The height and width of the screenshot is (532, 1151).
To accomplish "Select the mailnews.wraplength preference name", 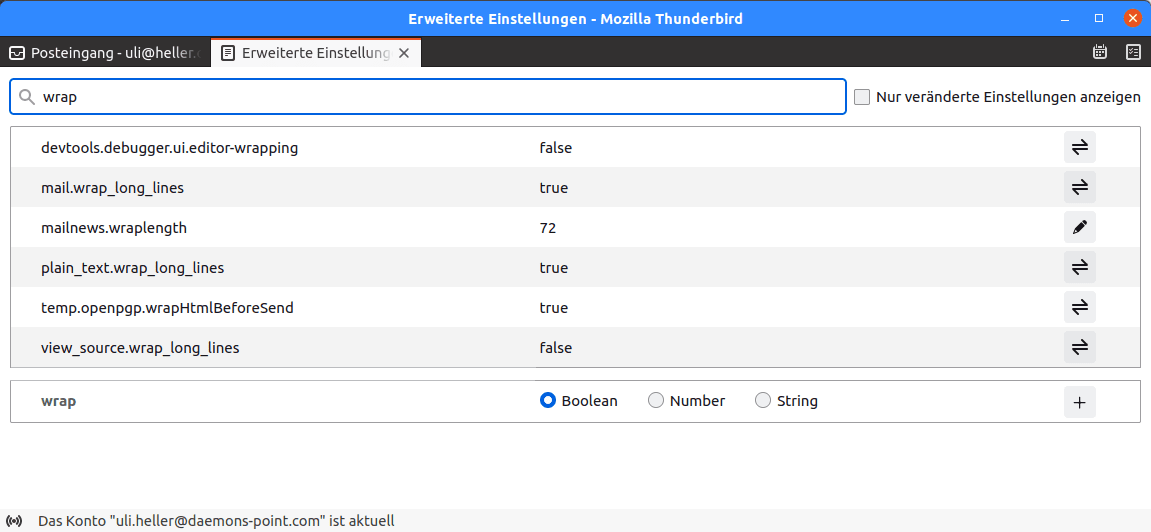I will [114, 228].
